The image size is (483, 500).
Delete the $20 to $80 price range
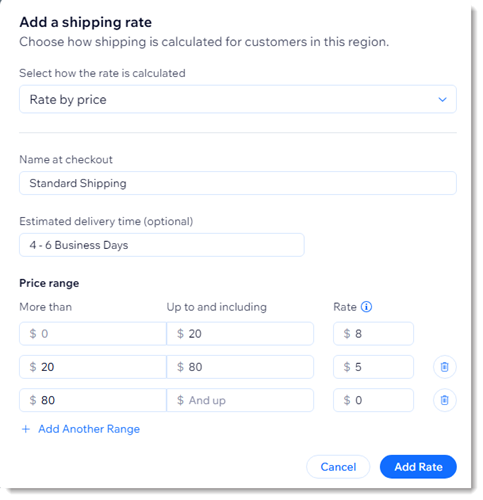coord(444,367)
